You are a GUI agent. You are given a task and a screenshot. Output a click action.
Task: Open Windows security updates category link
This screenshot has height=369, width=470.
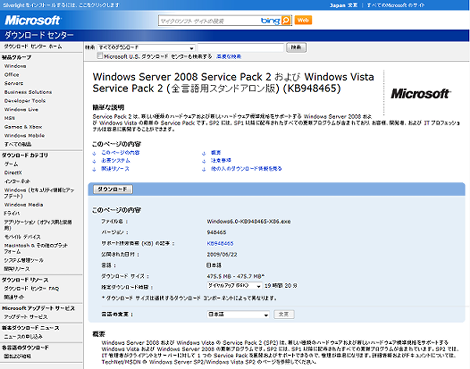click(x=39, y=193)
